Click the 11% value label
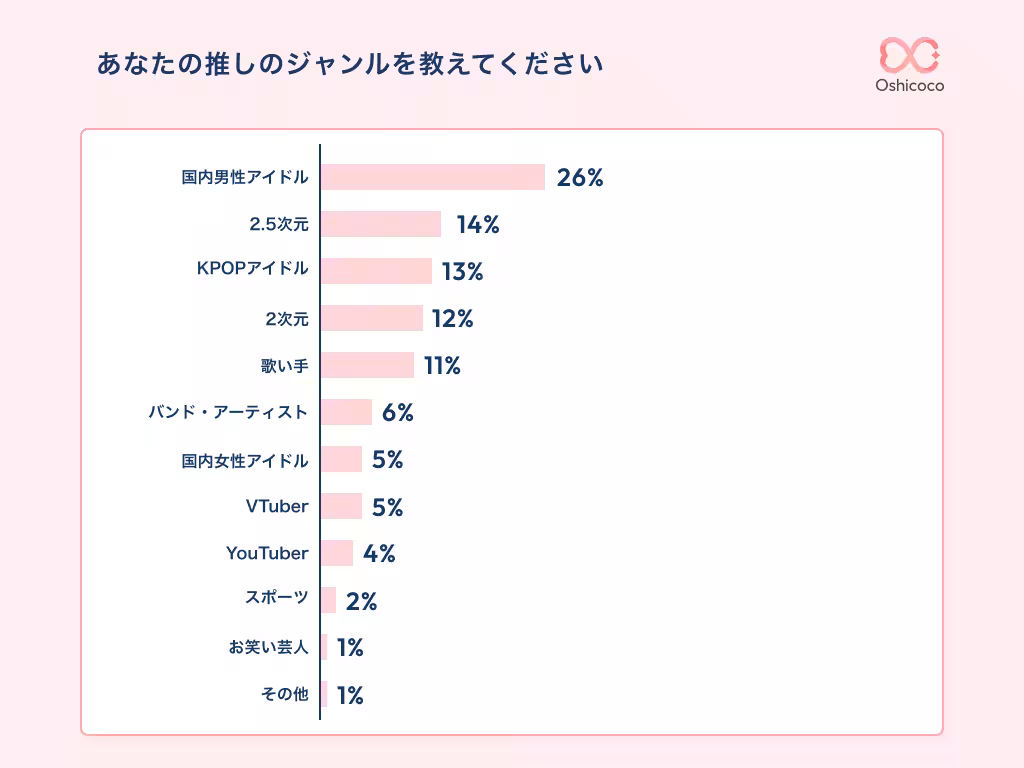Screen dimensions: 1024x768 coord(442,366)
